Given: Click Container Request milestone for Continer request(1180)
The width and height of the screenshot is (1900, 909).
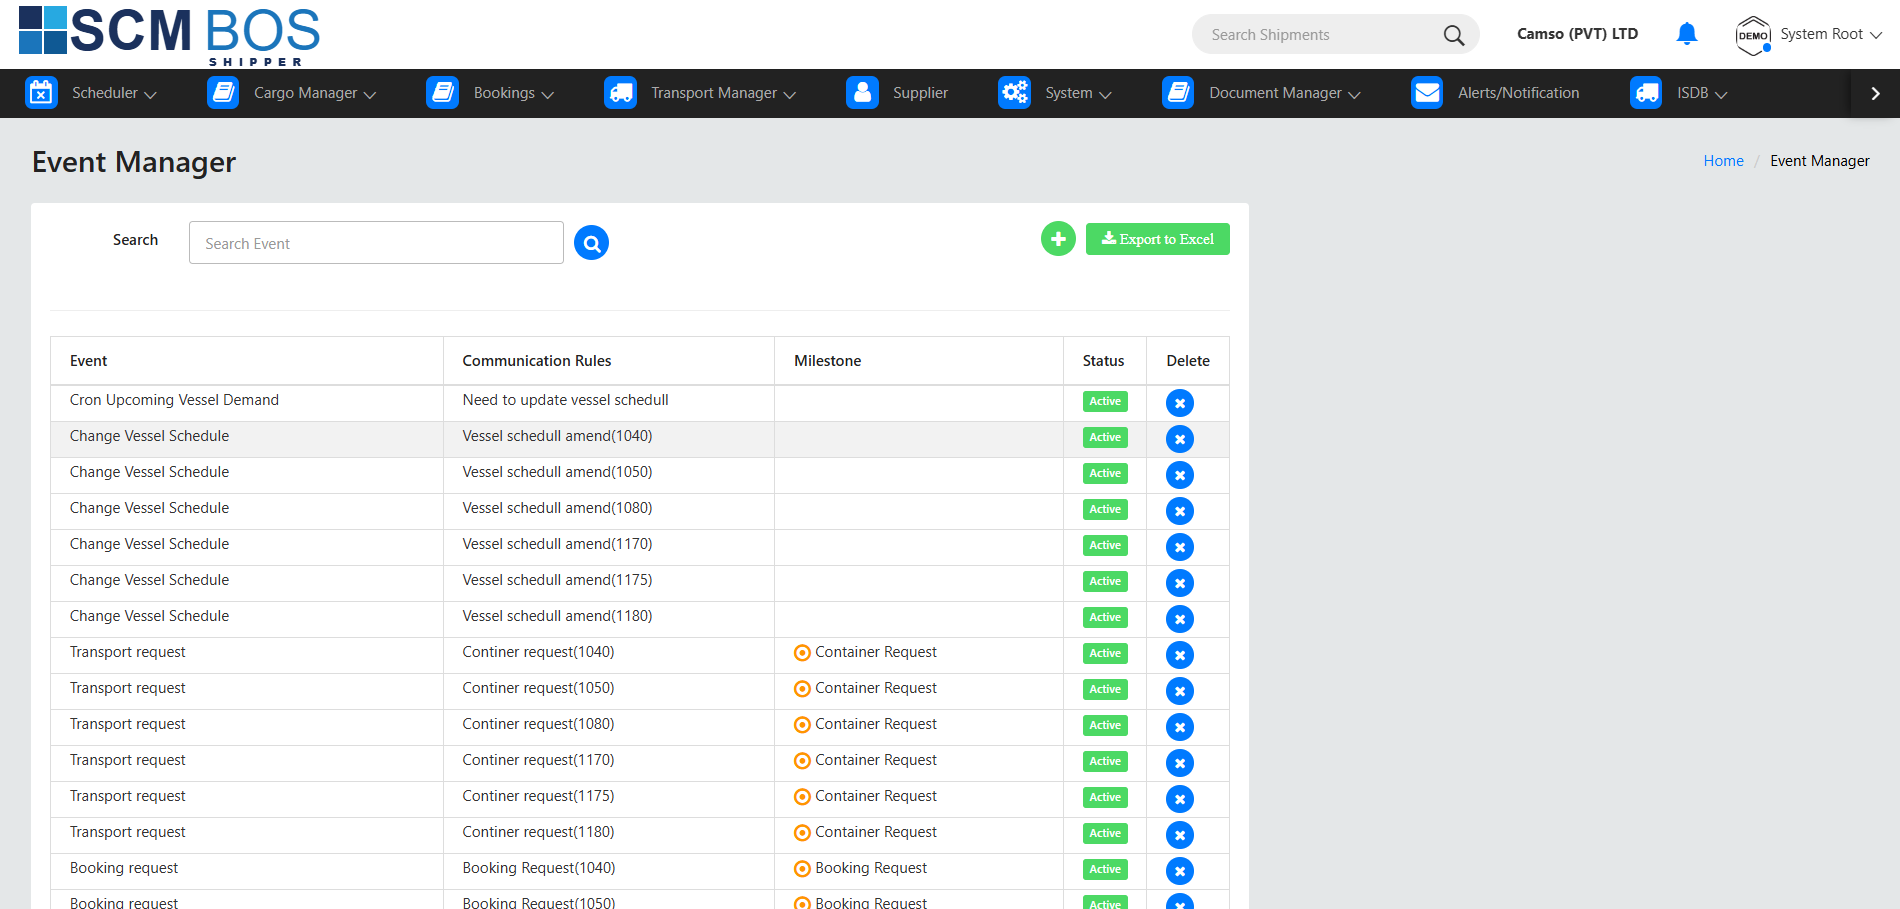Looking at the screenshot, I should click(x=876, y=832).
